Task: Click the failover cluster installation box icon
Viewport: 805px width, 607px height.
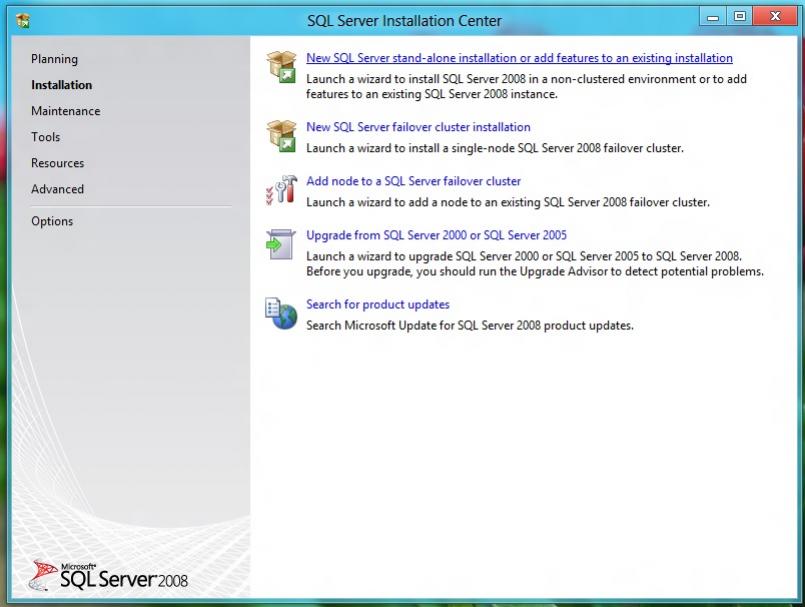Action: tap(281, 136)
